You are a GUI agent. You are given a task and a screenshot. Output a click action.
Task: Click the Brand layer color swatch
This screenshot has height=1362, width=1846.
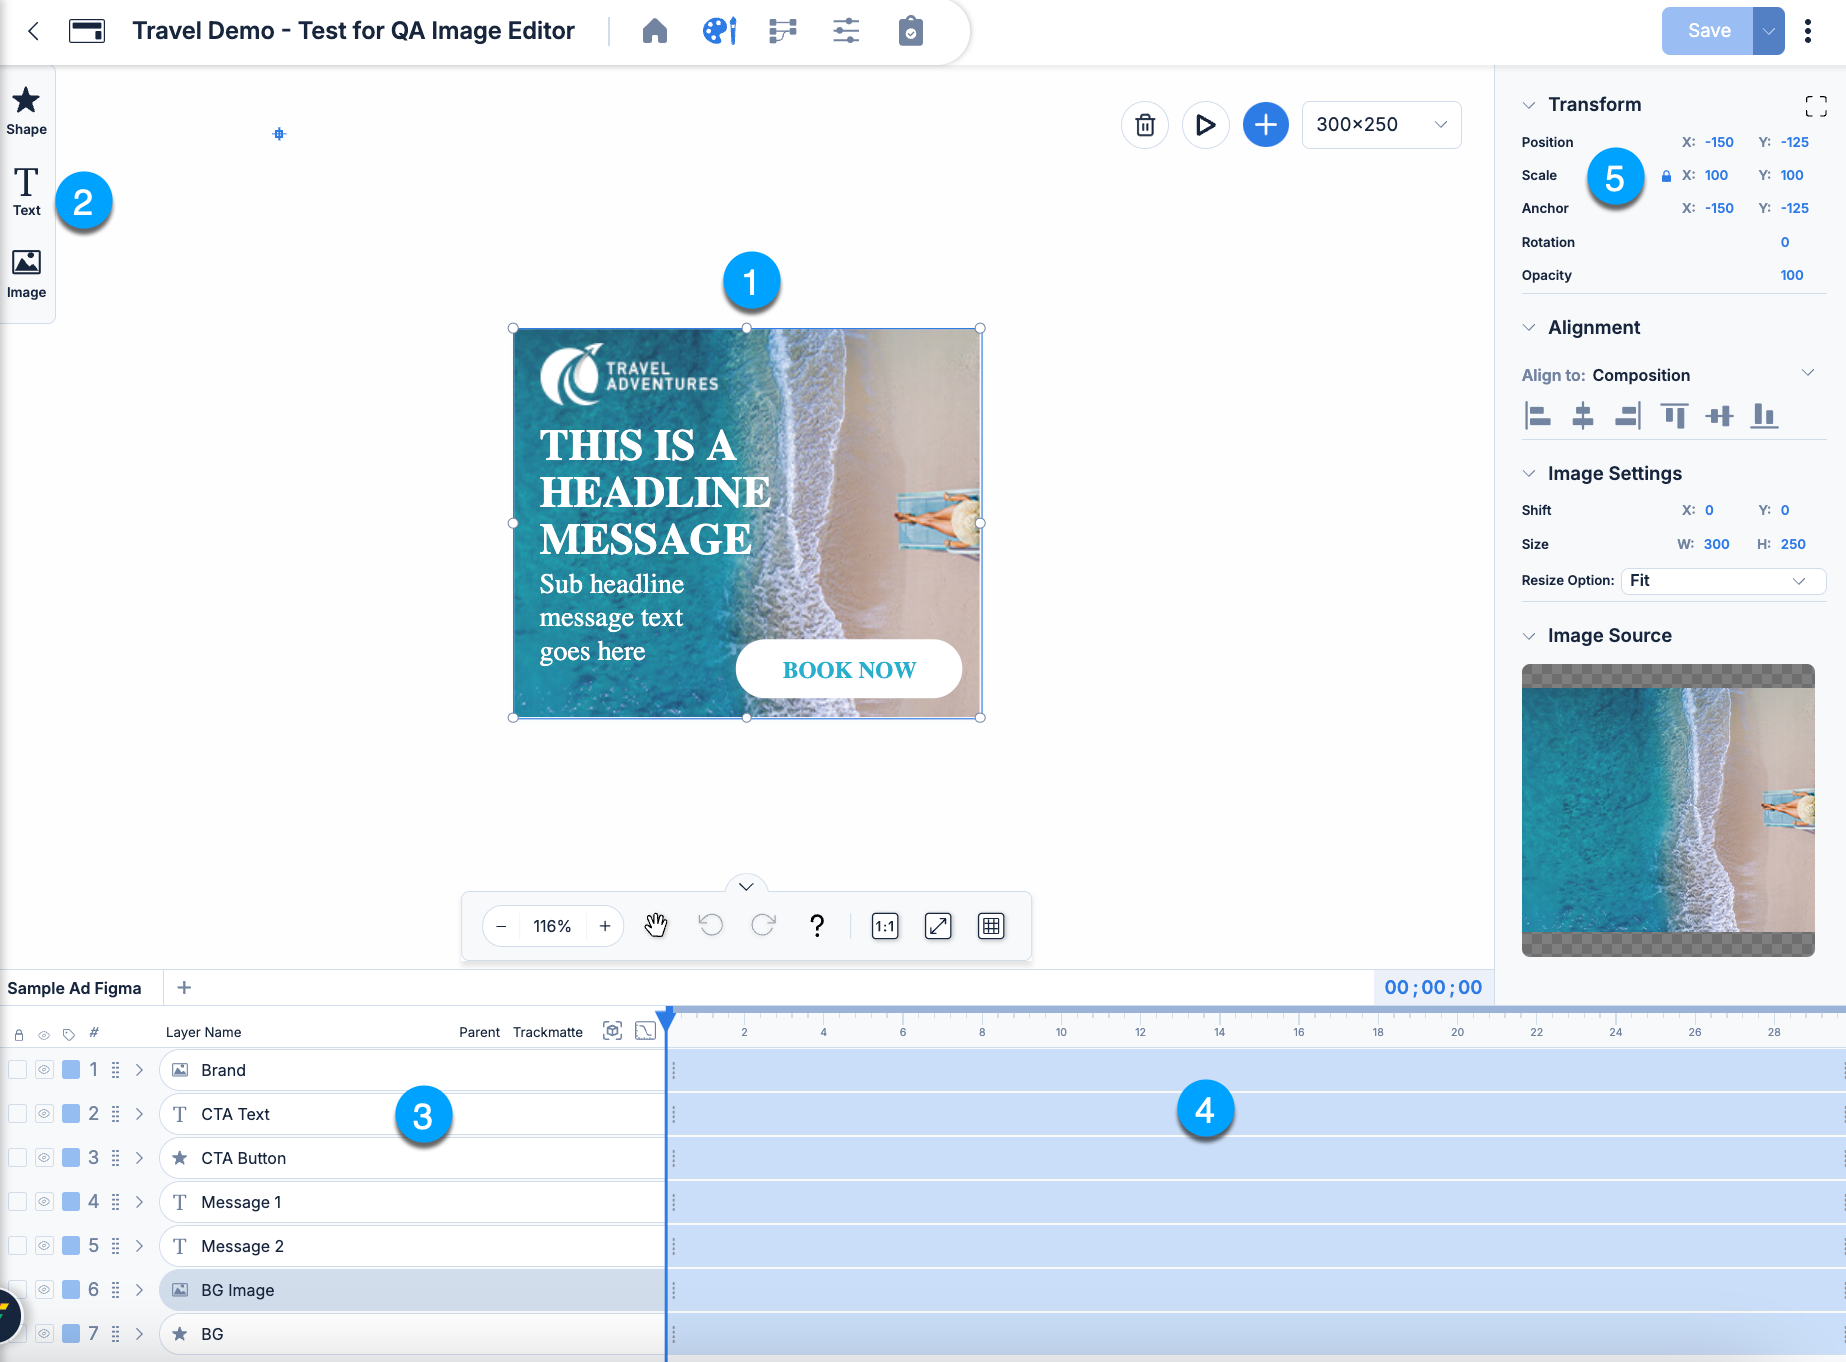click(x=71, y=1070)
